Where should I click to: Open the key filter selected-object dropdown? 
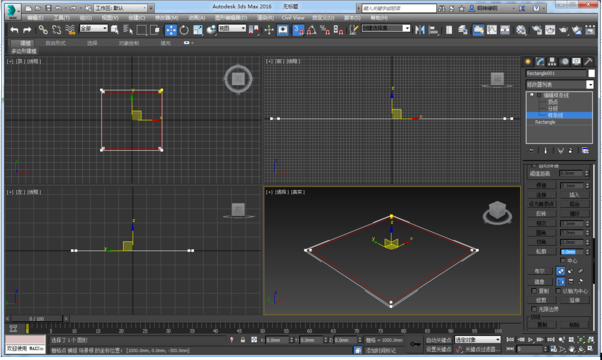pos(478,340)
